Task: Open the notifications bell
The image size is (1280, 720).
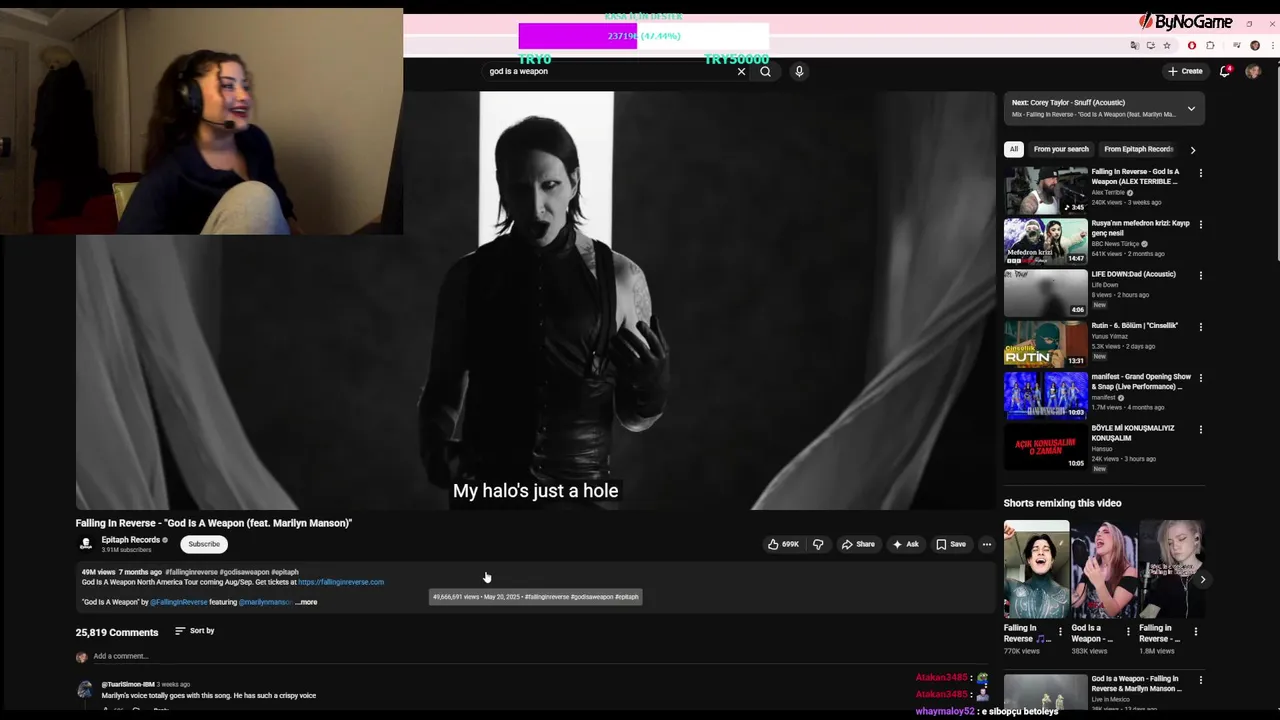Action: pos(1225,71)
